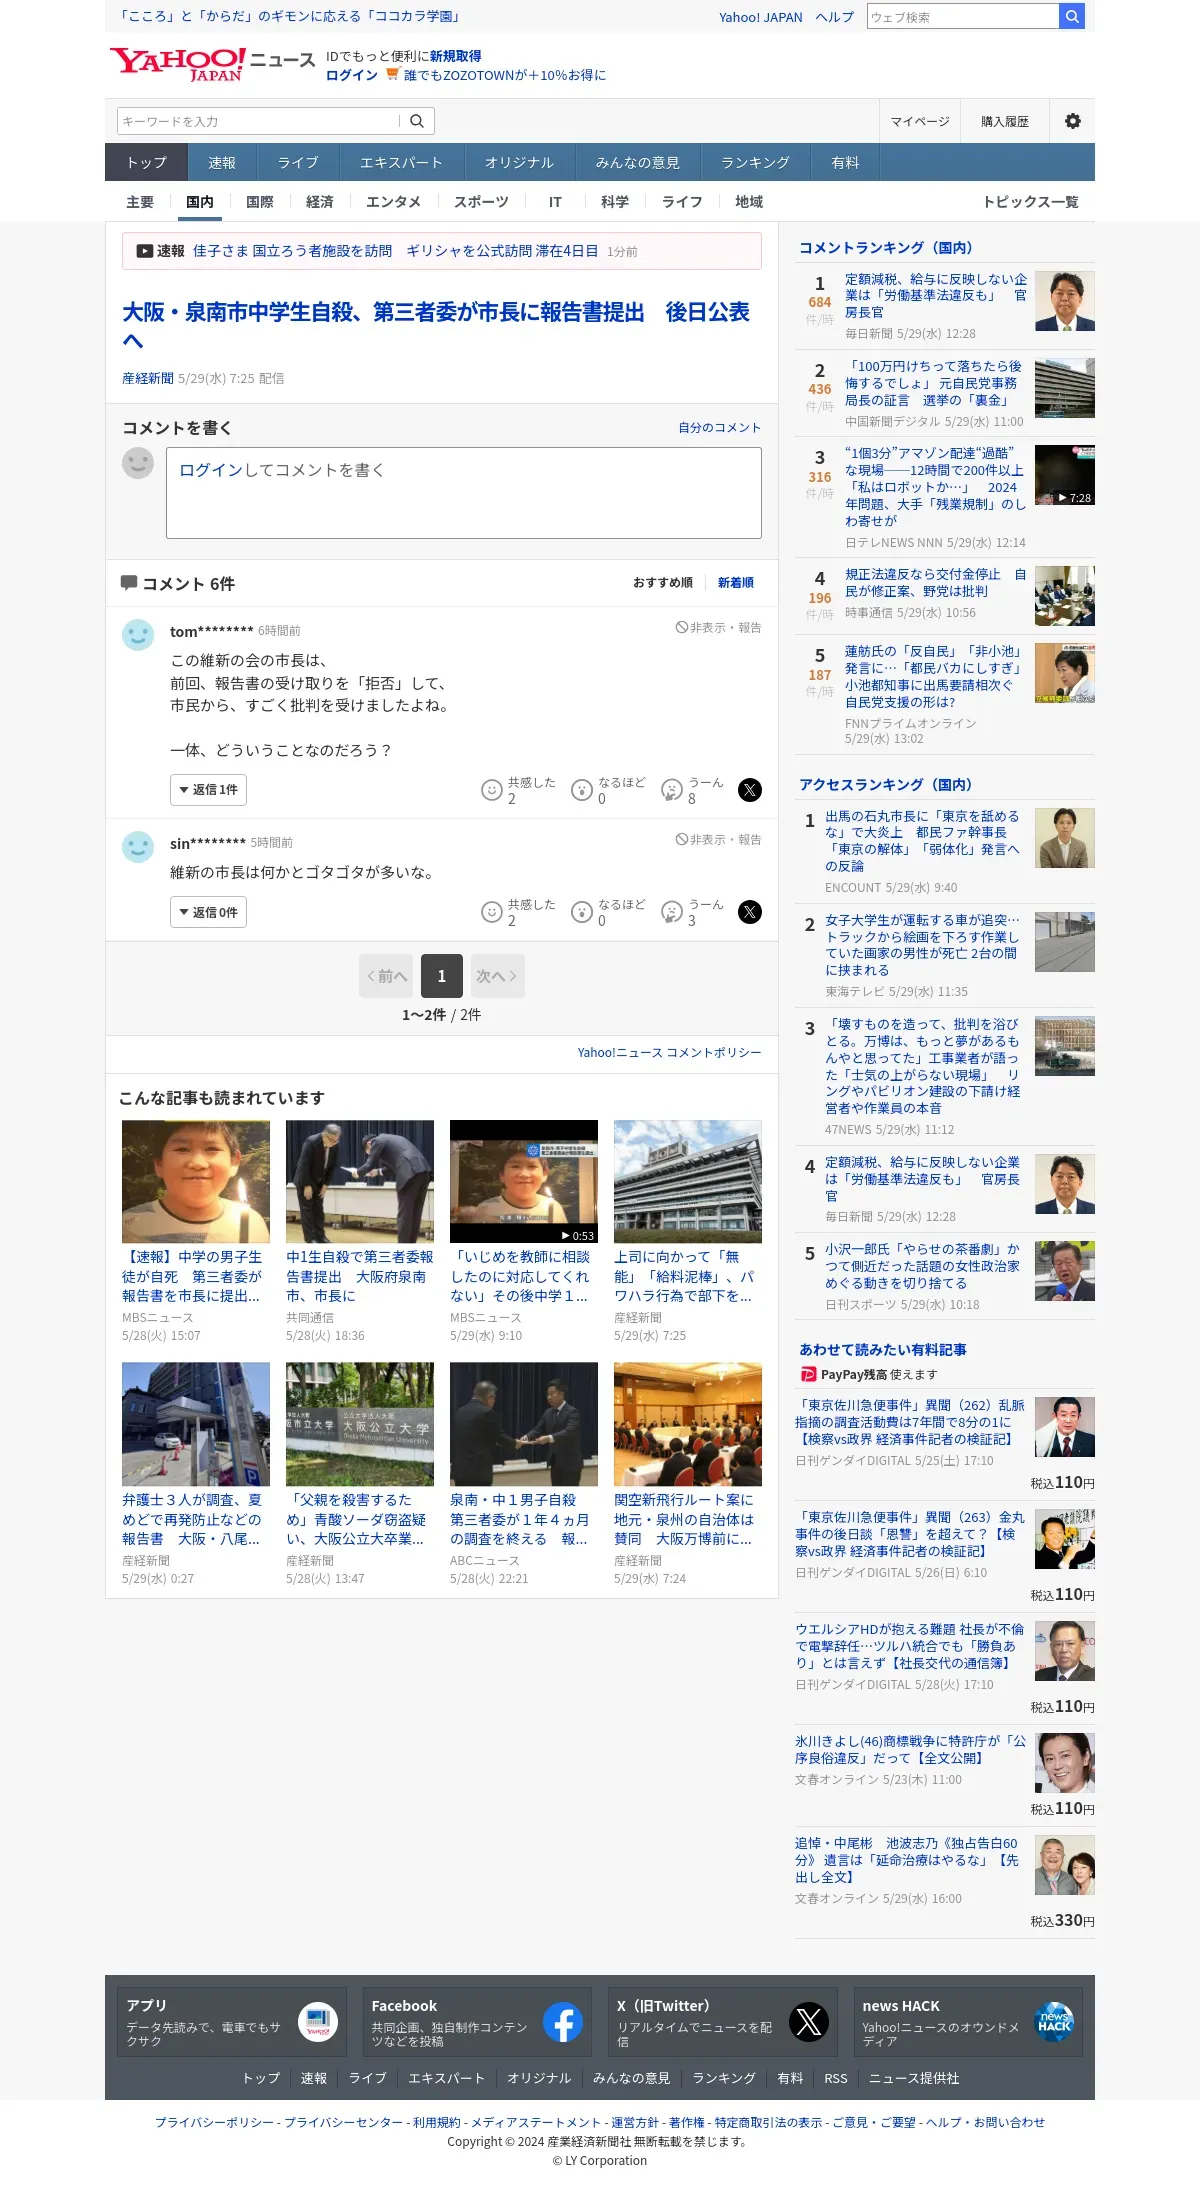Go to the 前へ previous page button
This screenshot has height=2189, width=1200.
point(386,976)
